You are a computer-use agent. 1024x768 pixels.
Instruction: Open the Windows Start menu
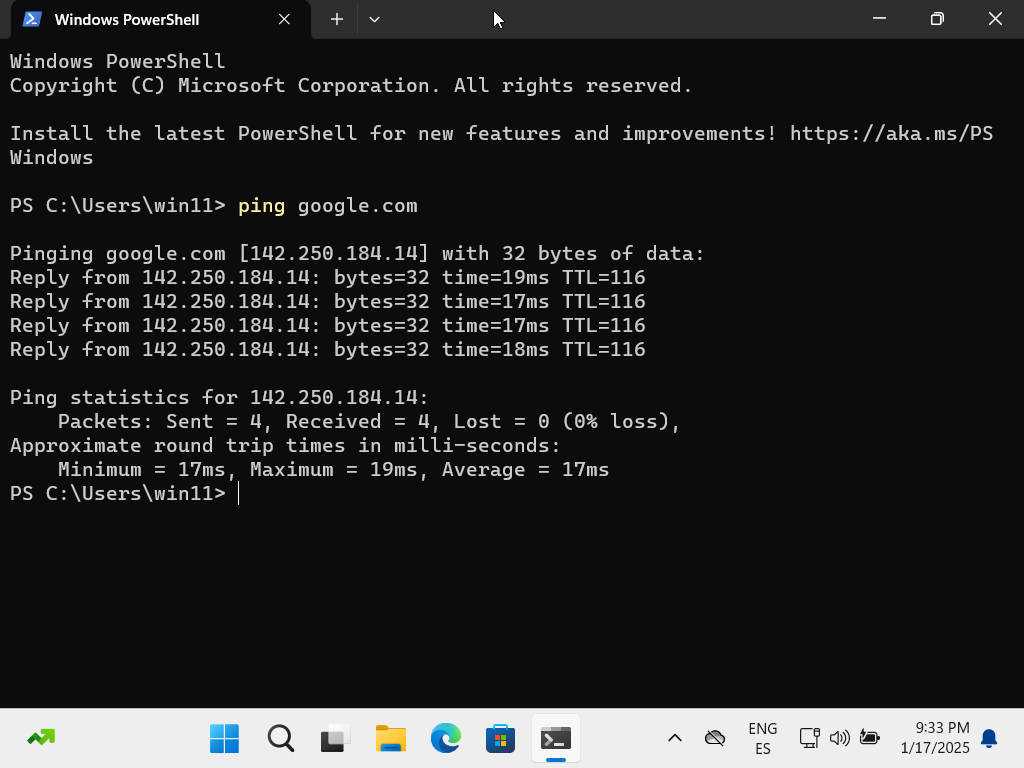click(x=224, y=739)
